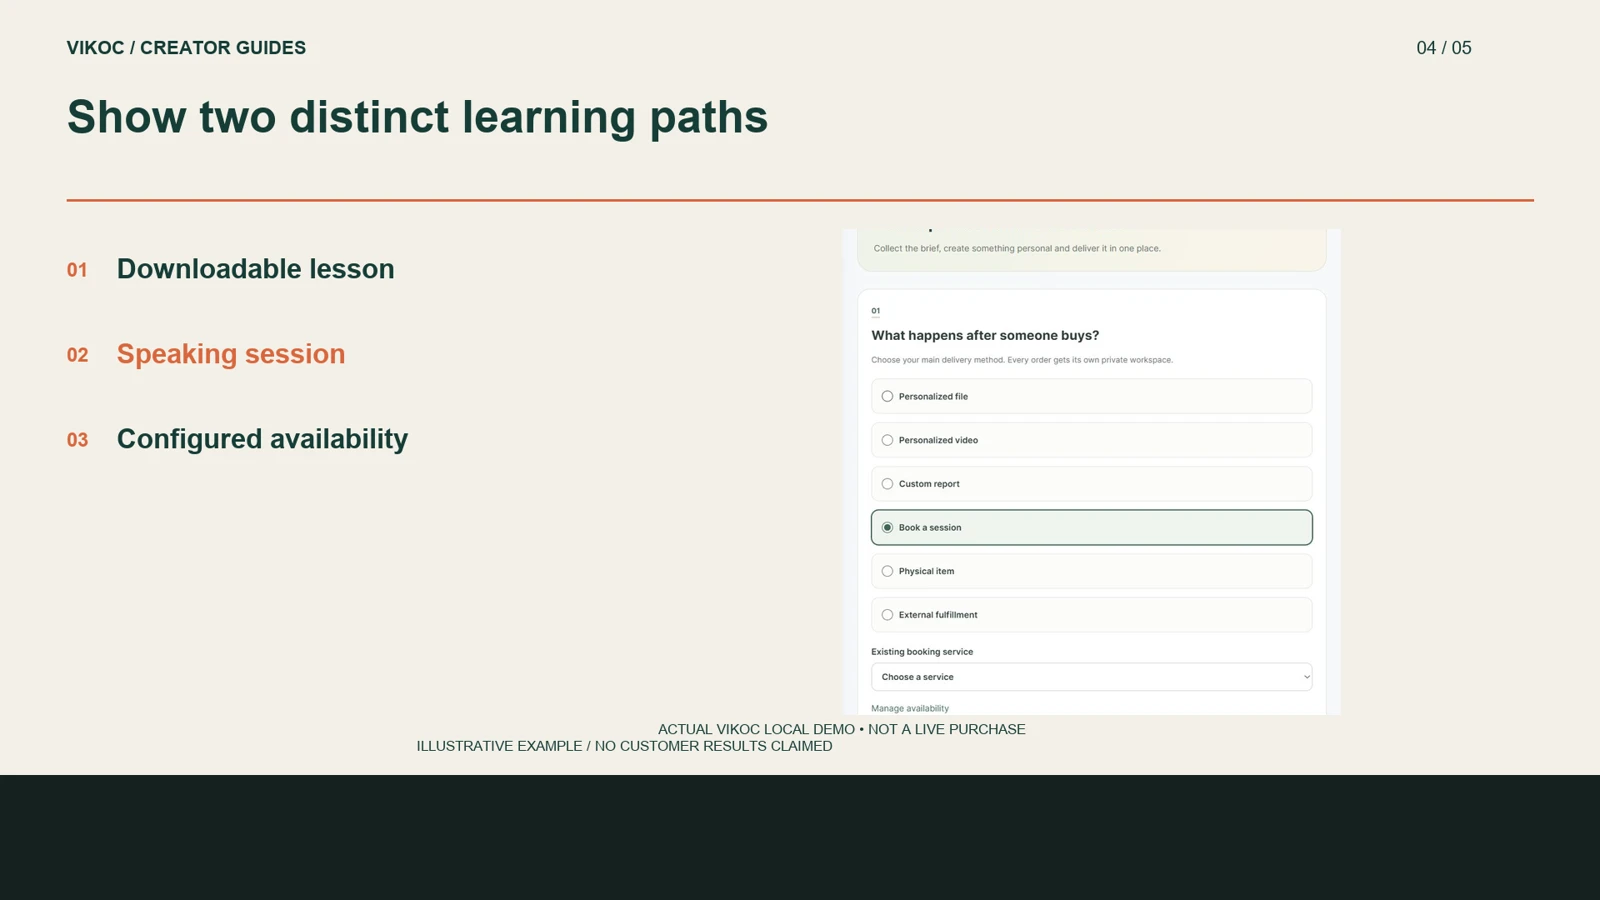1600x900 pixels.
Task: Click the 'VIKOC / CREATOR GUIDES' header text
Action: (x=186, y=48)
